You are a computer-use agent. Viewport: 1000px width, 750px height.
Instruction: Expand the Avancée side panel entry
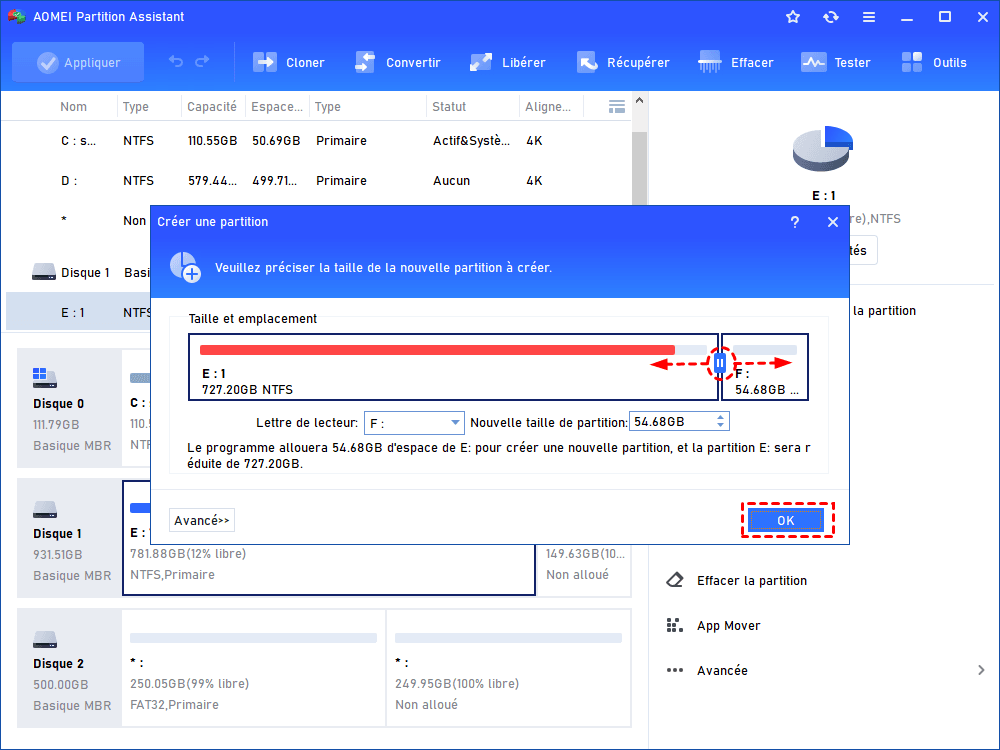(x=826, y=670)
